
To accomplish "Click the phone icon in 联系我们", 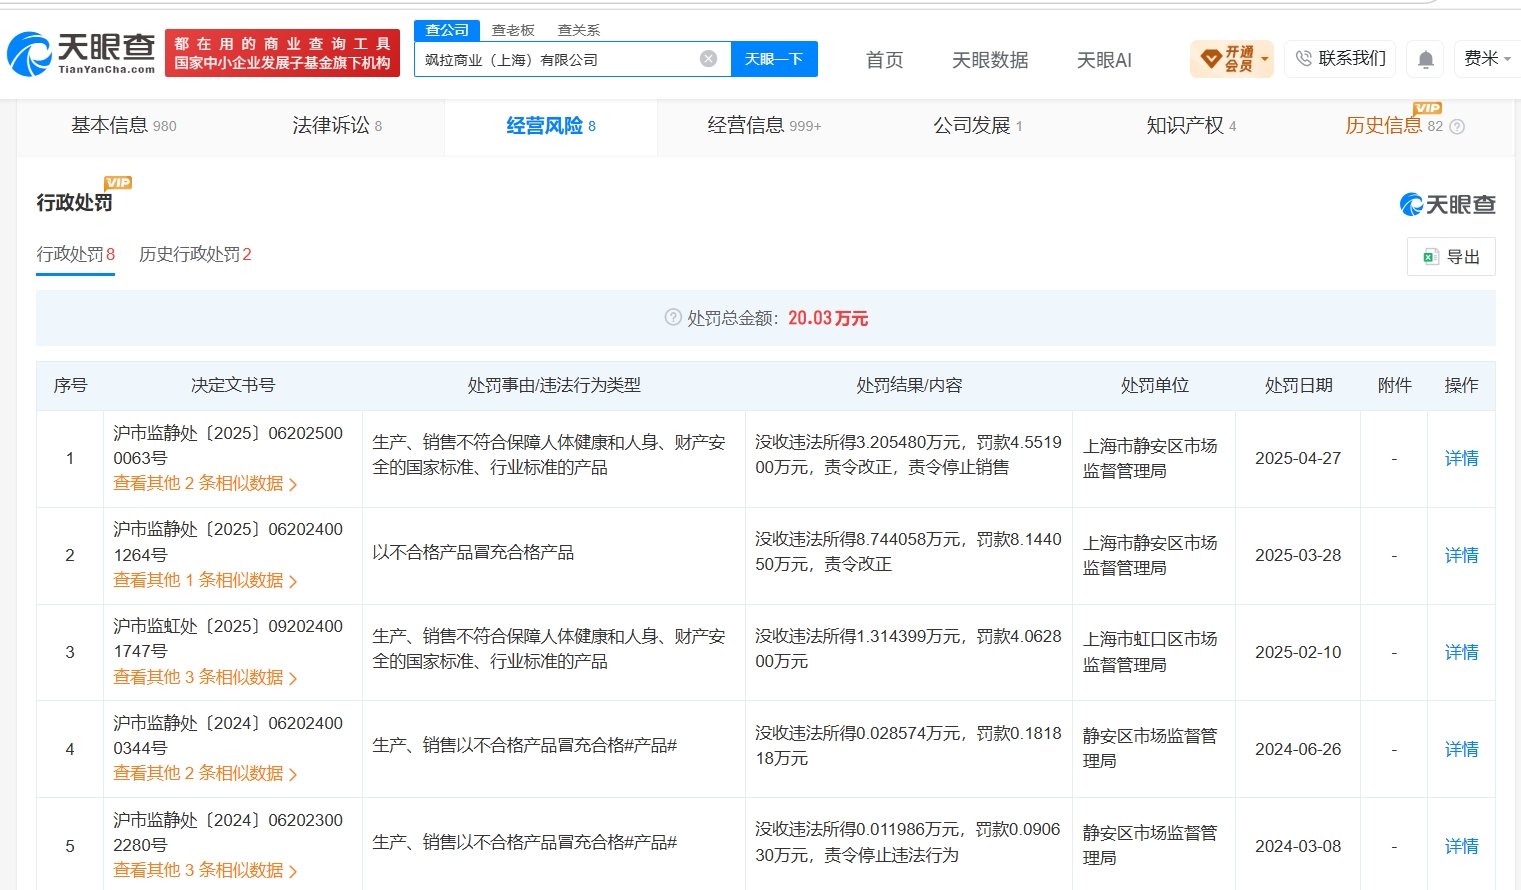I will (x=1304, y=59).
